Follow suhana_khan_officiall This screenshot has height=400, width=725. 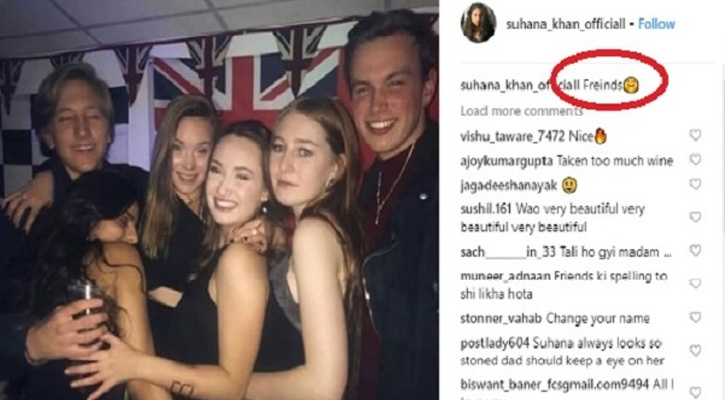tap(656, 24)
